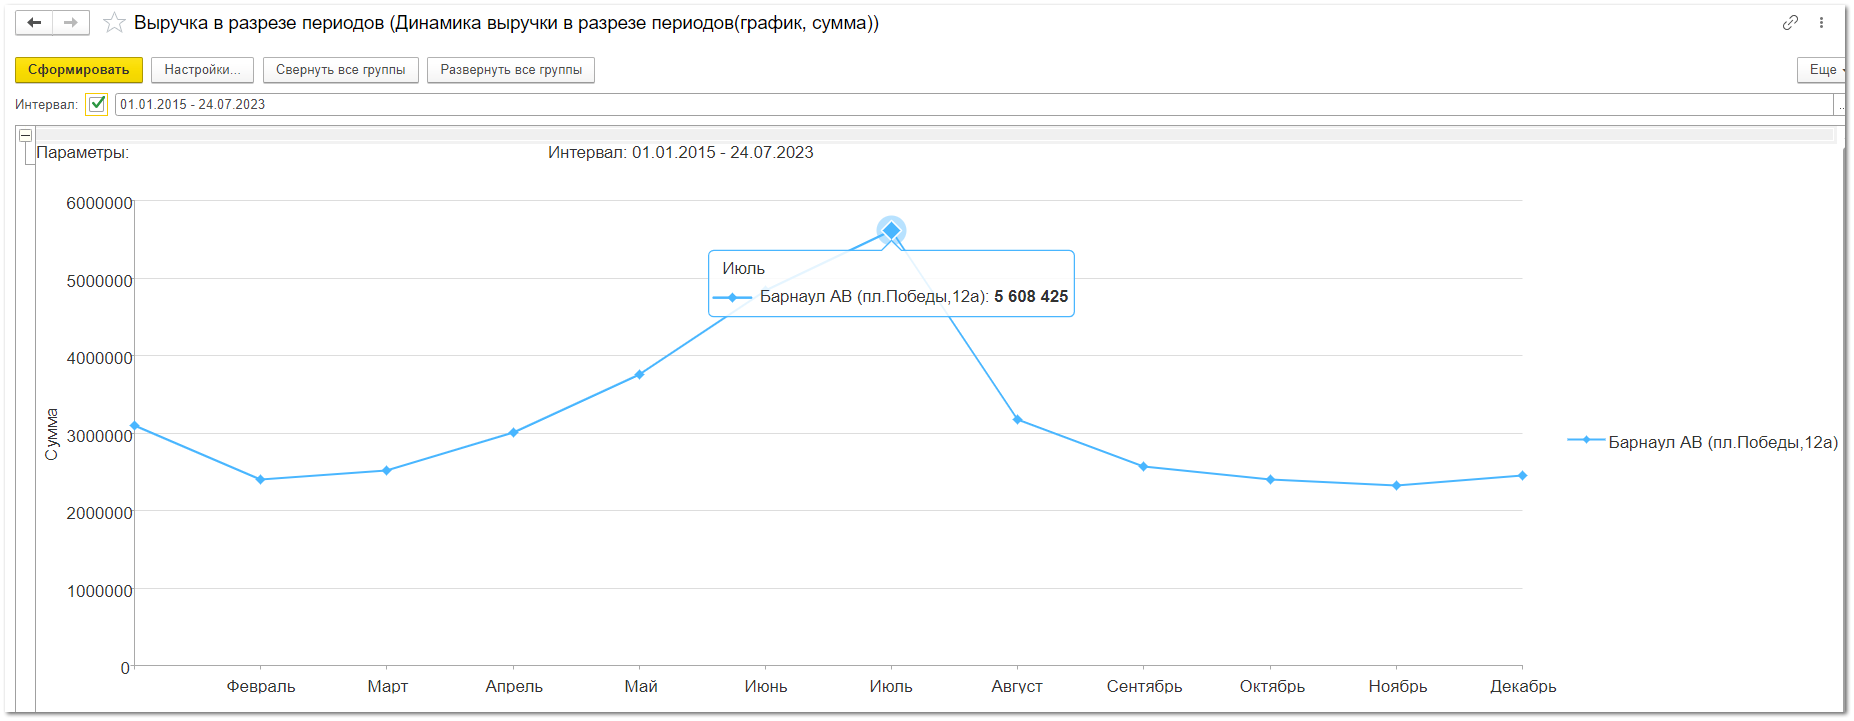Go back with the left arrow
The height and width of the screenshot is (721, 1854).
click(x=34, y=22)
